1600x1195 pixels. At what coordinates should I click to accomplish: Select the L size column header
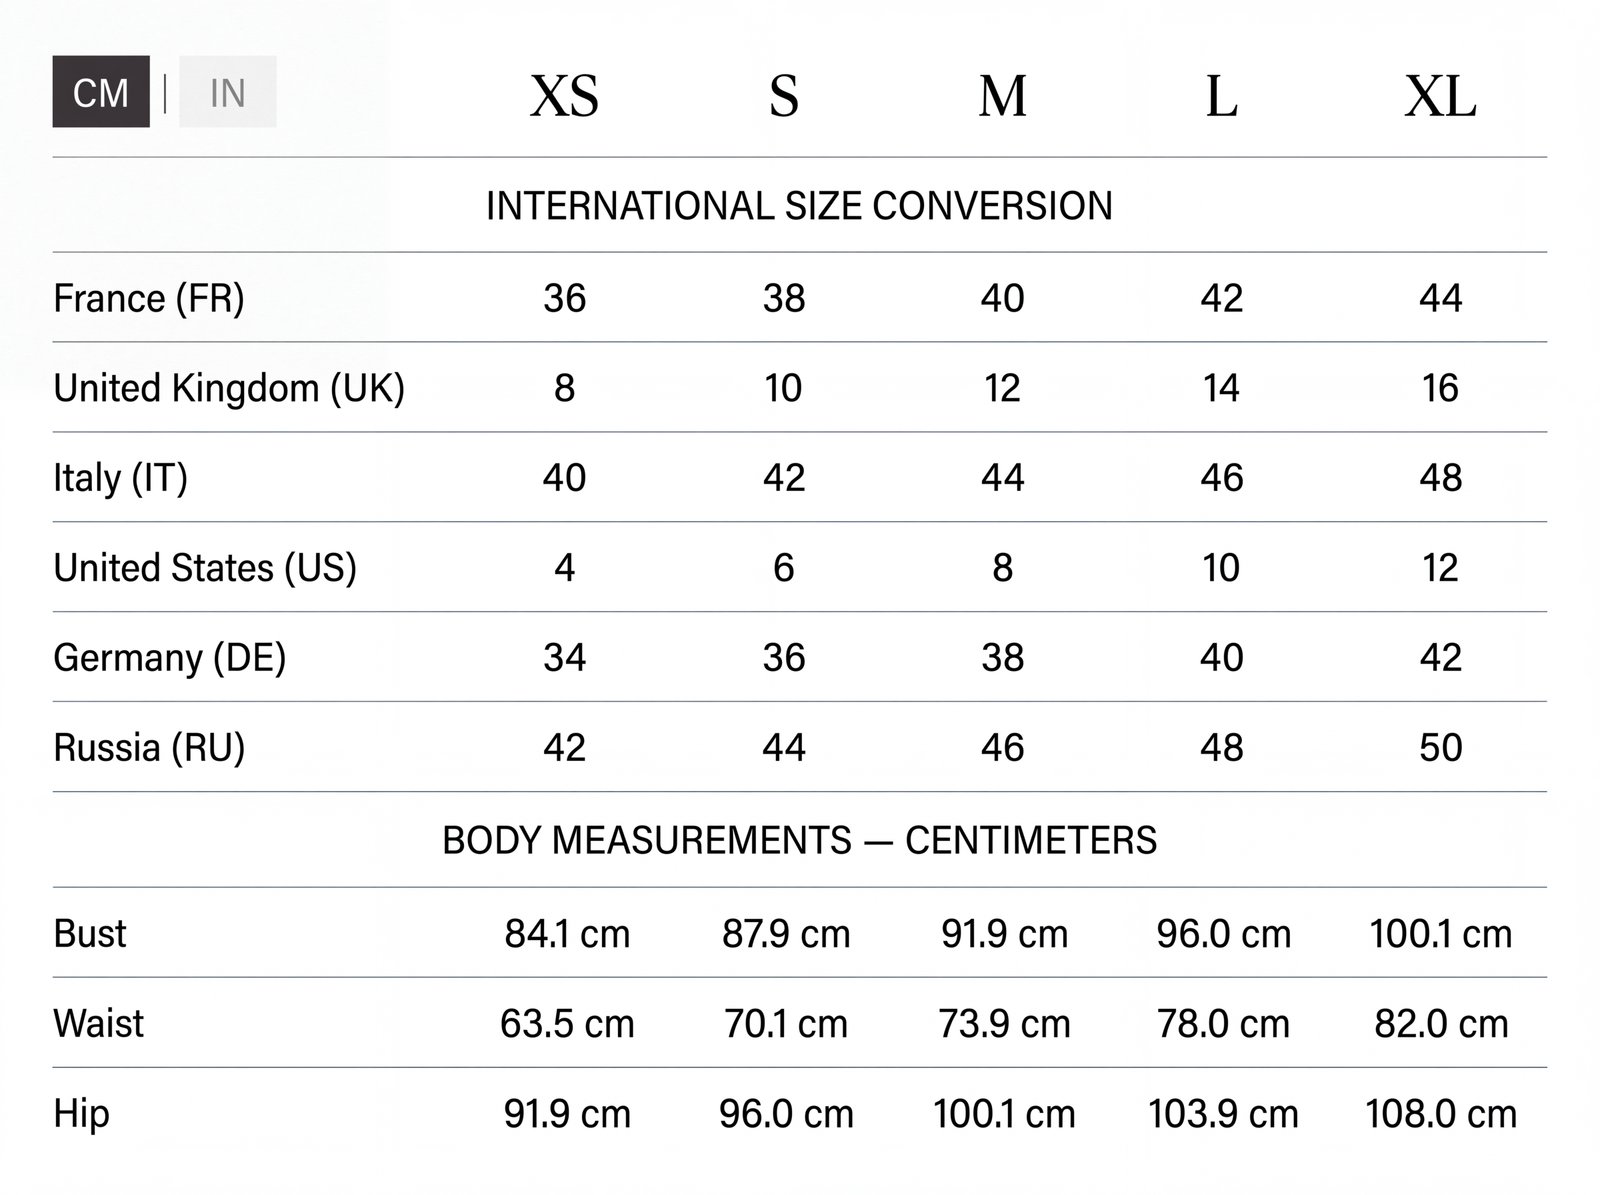(1222, 96)
